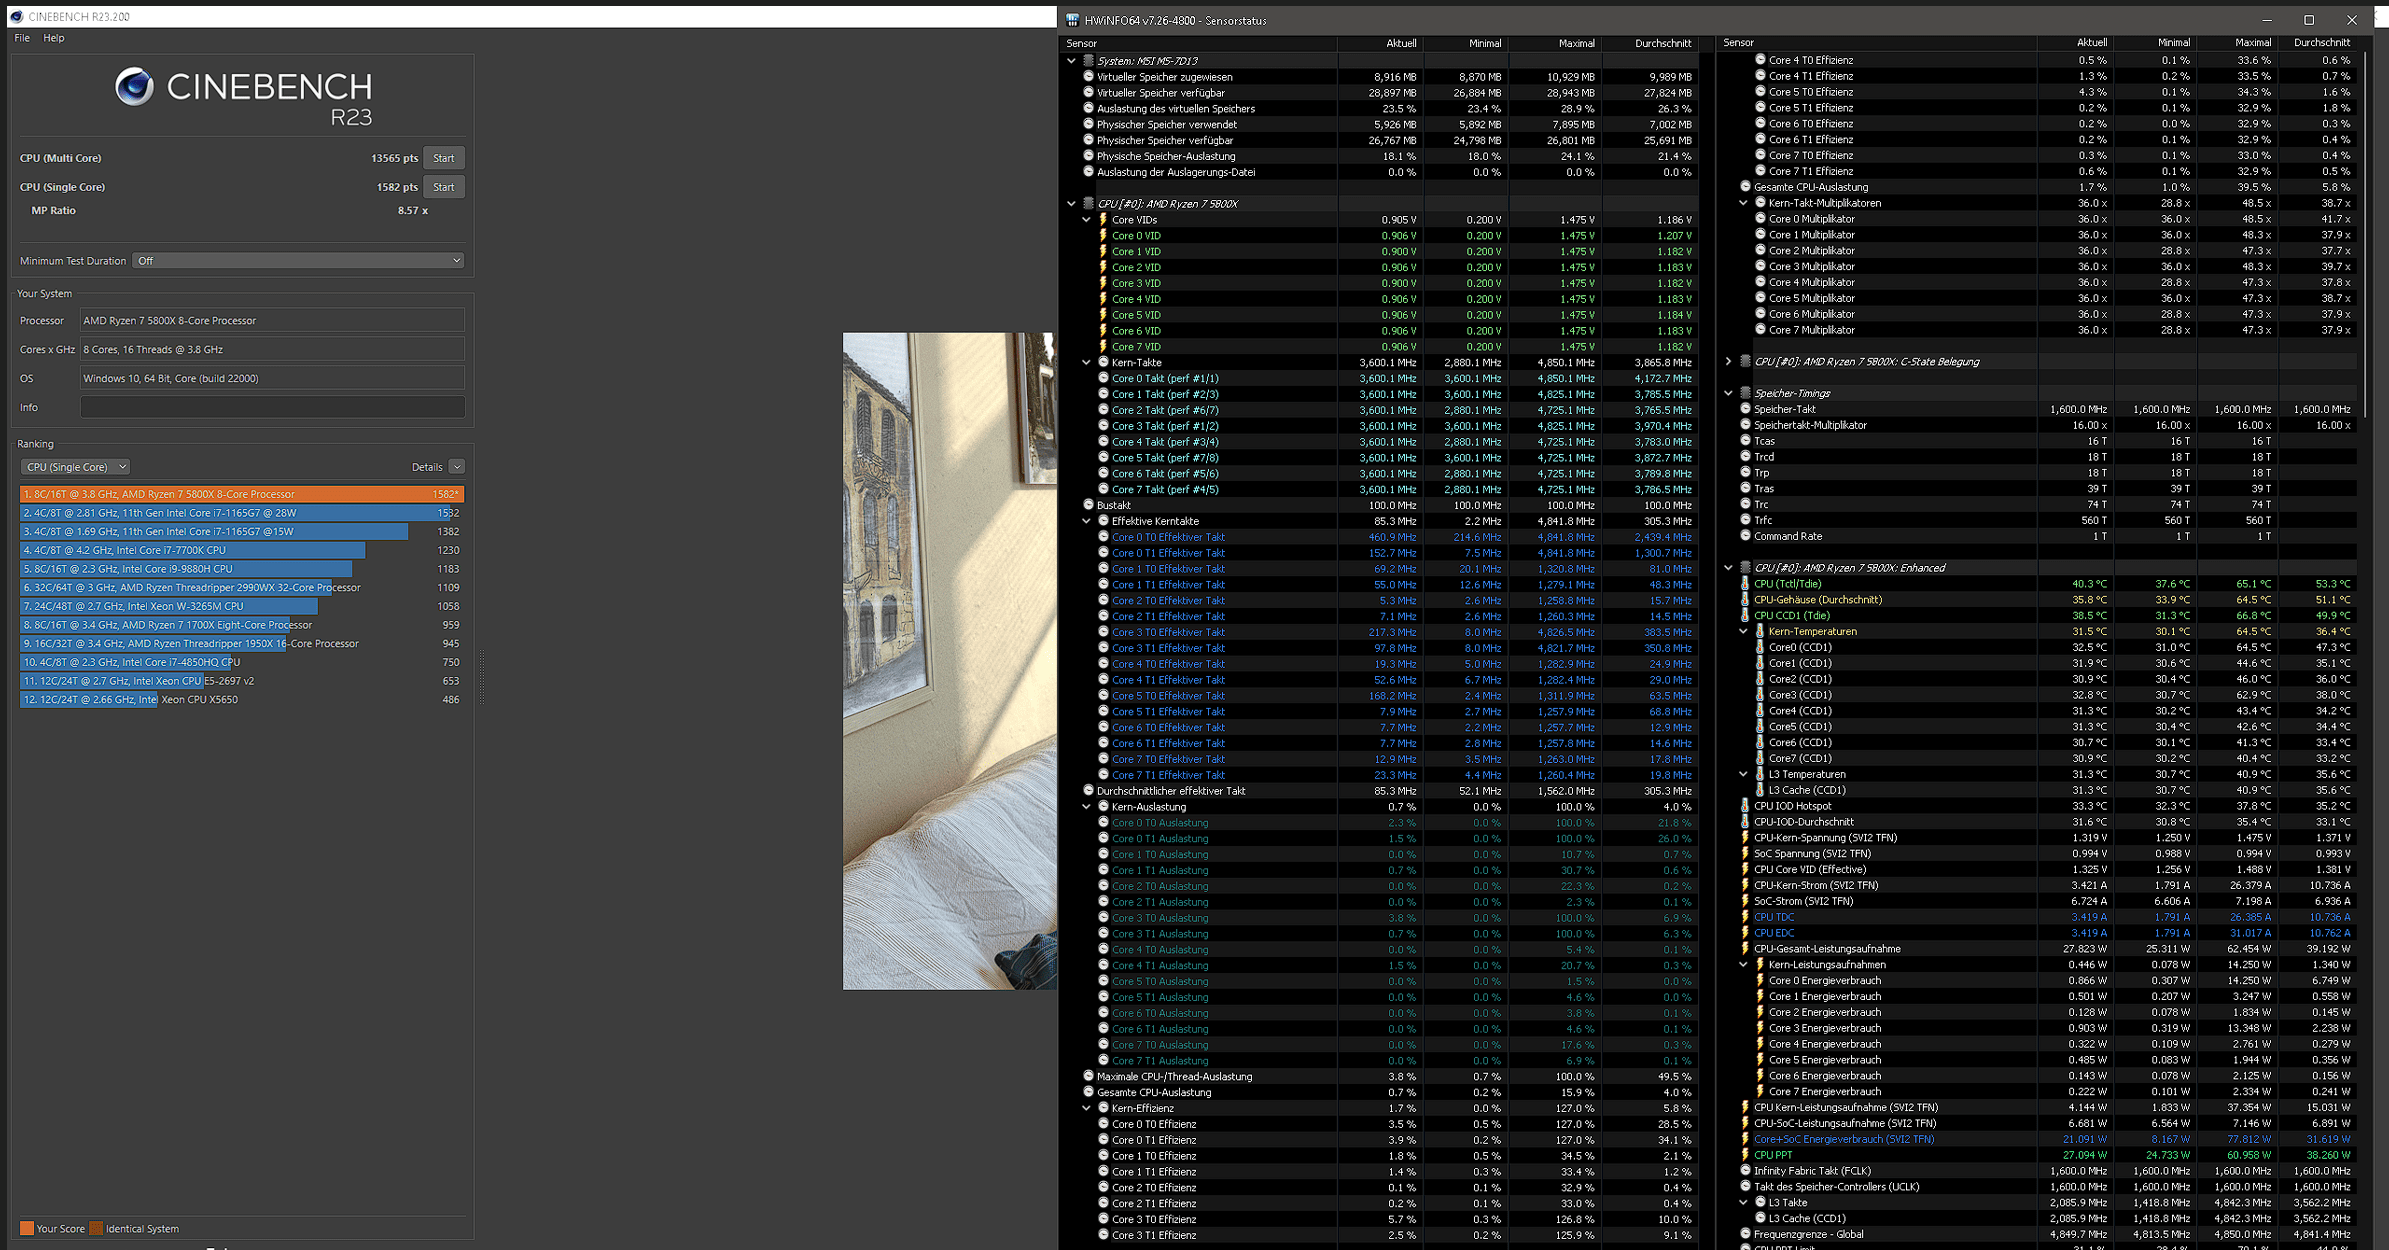Collapse the Kern-Leistungsaufnahmen group

click(1744, 965)
